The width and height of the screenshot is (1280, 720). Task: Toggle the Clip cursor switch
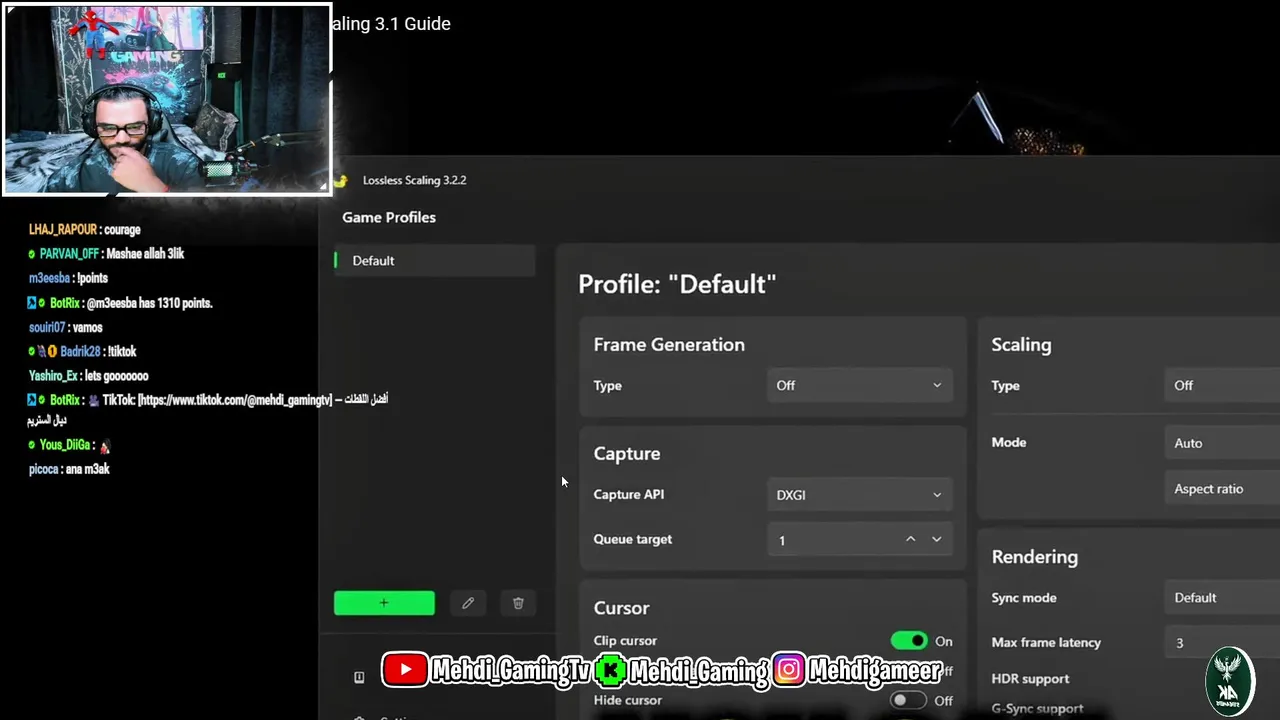point(909,641)
